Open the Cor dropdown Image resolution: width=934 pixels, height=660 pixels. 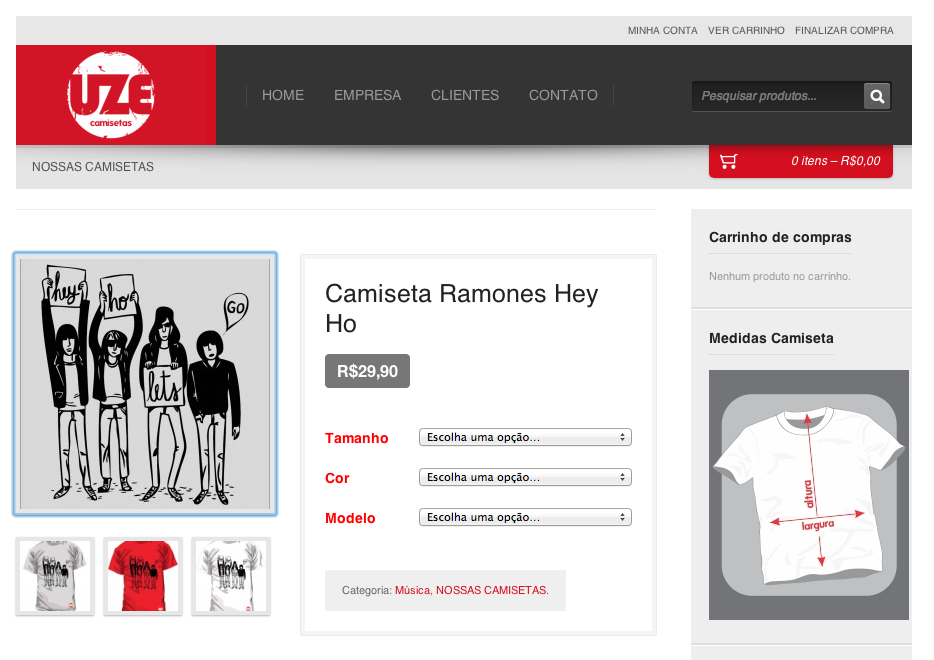(525, 477)
